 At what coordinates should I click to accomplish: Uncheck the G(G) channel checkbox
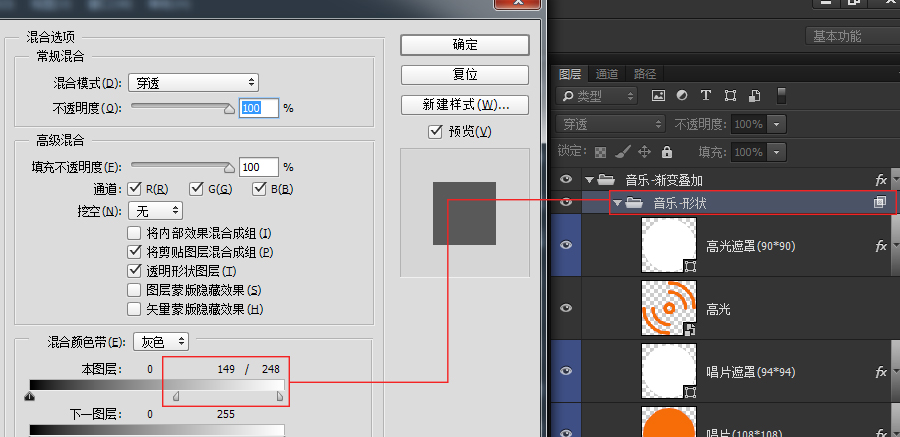coord(197,188)
